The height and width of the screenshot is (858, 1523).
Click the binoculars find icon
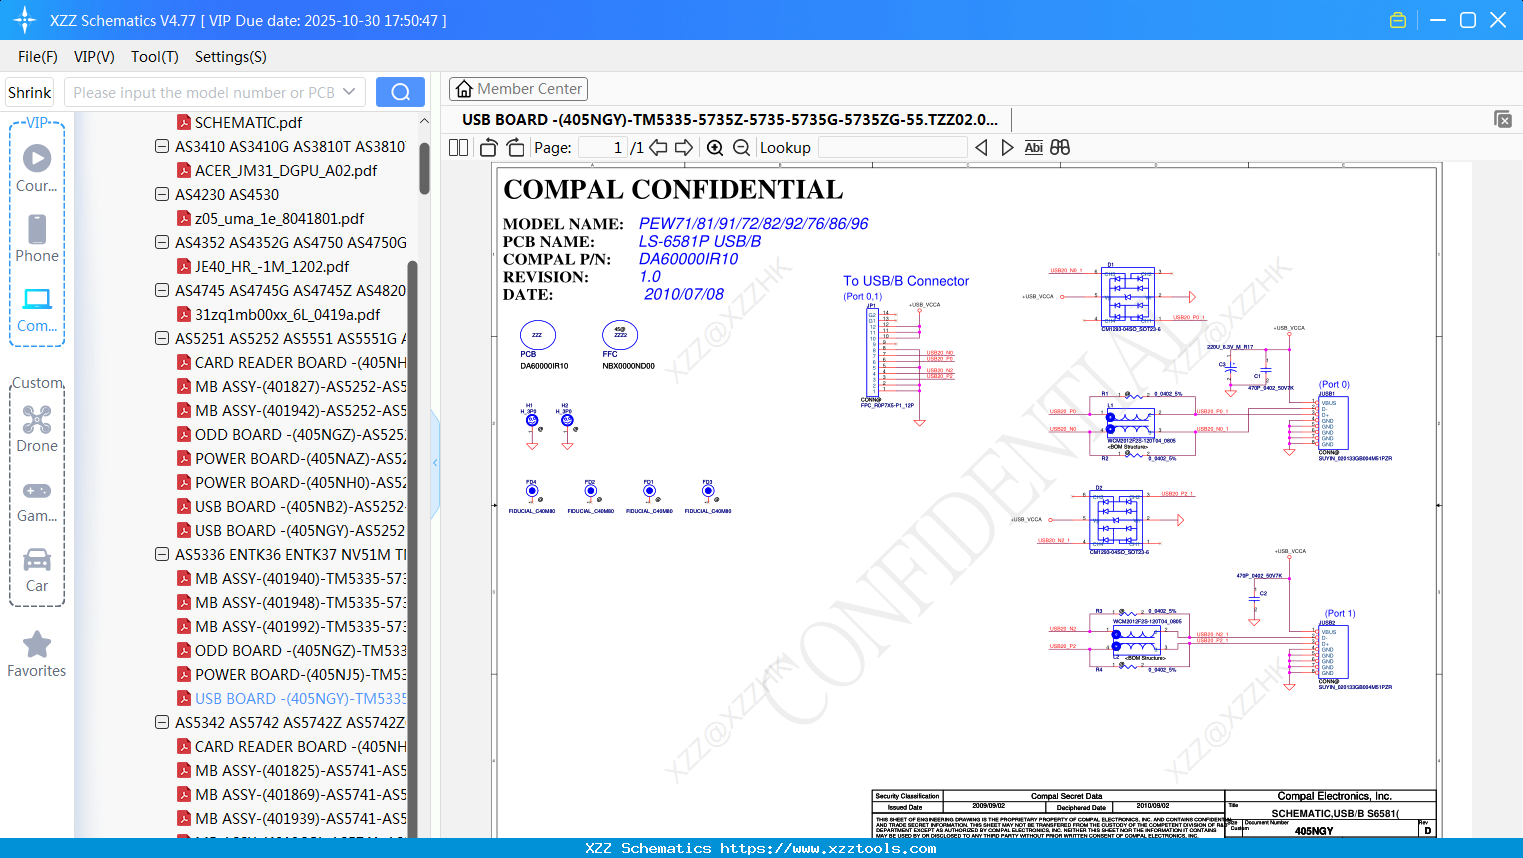(1060, 148)
